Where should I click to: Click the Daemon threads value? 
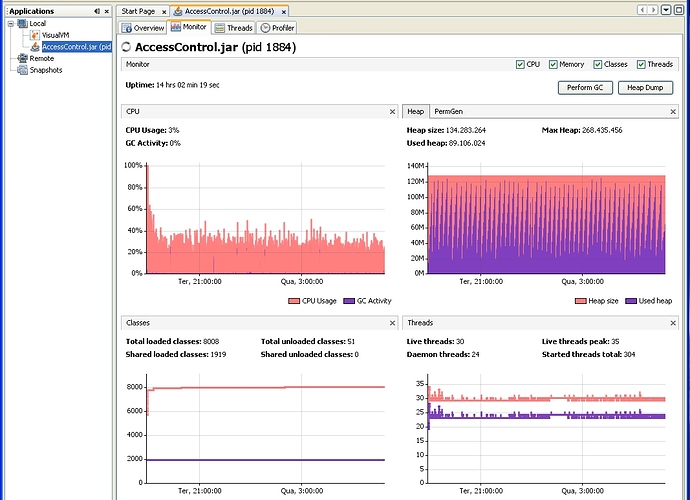[475, 355]
